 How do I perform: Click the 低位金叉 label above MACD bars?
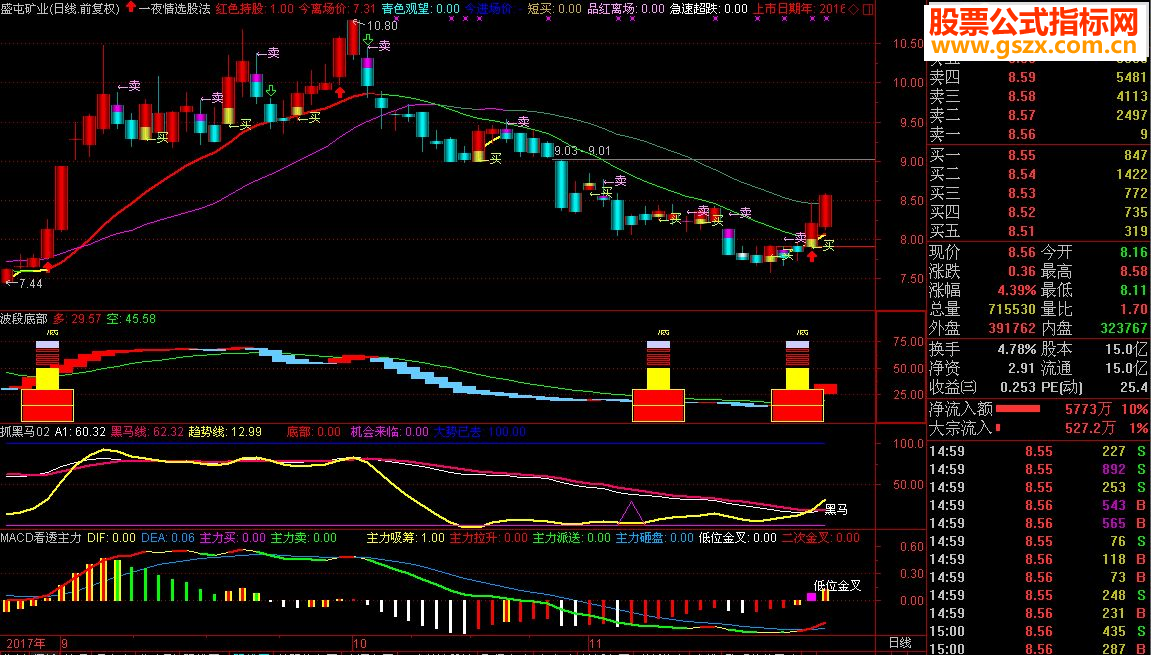(x=838, y=586)
